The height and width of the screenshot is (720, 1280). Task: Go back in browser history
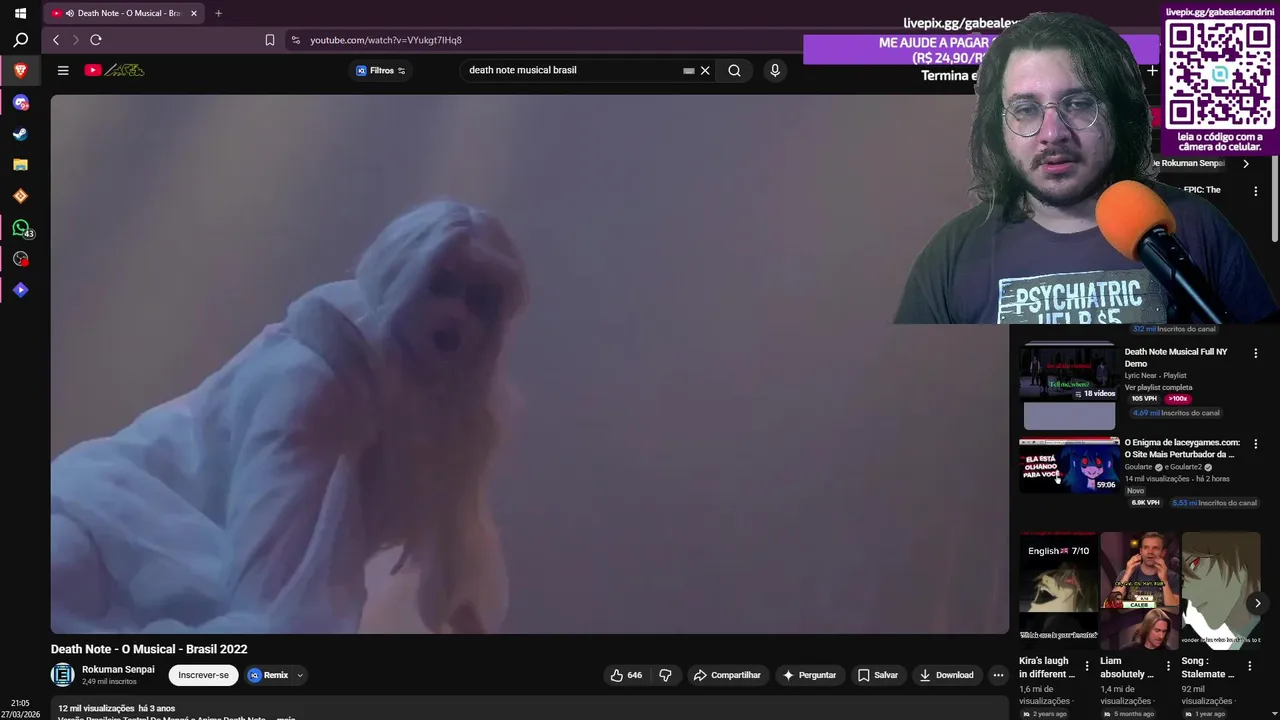pyautogui.click(x=56, y=40)
